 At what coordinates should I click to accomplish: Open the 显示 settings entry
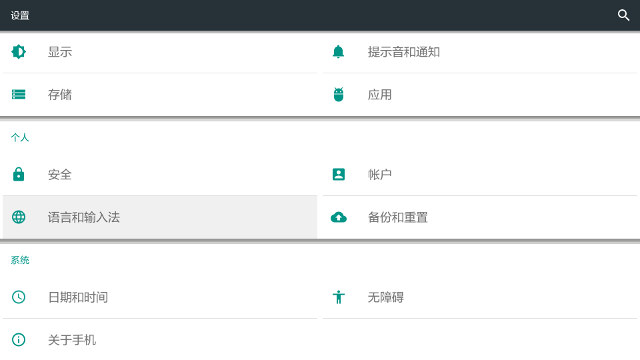point(160,52)
